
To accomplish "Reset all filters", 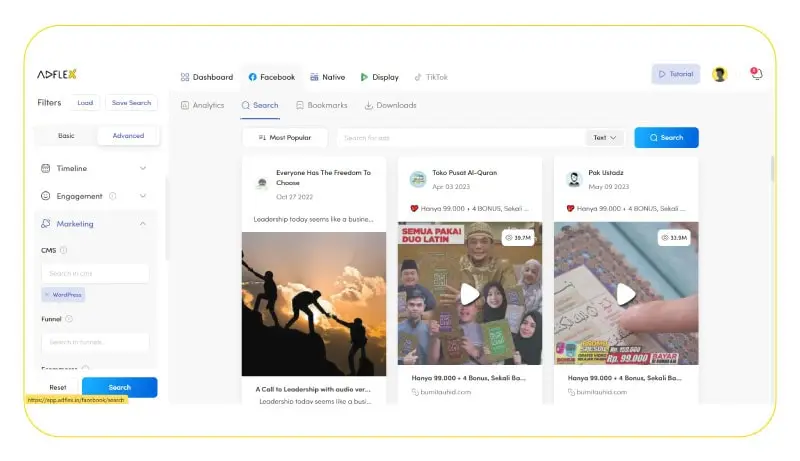I will pyautogui.click(x=58, y=388).
